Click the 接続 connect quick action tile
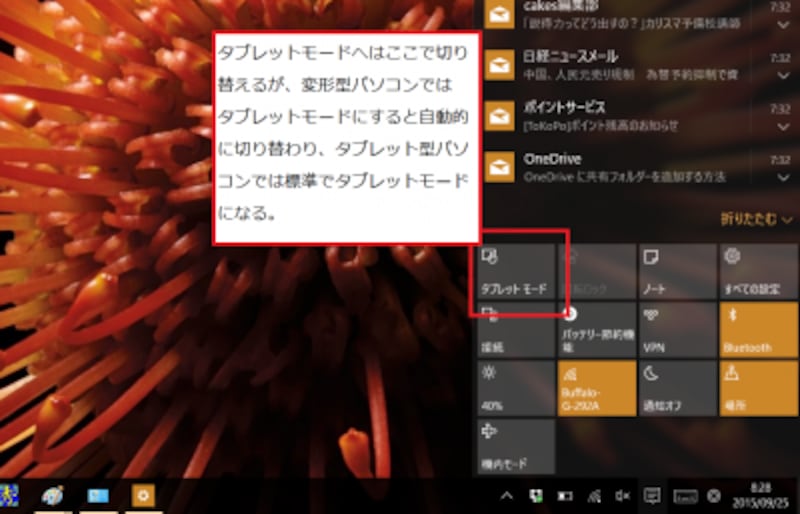 tap(516, 330)
